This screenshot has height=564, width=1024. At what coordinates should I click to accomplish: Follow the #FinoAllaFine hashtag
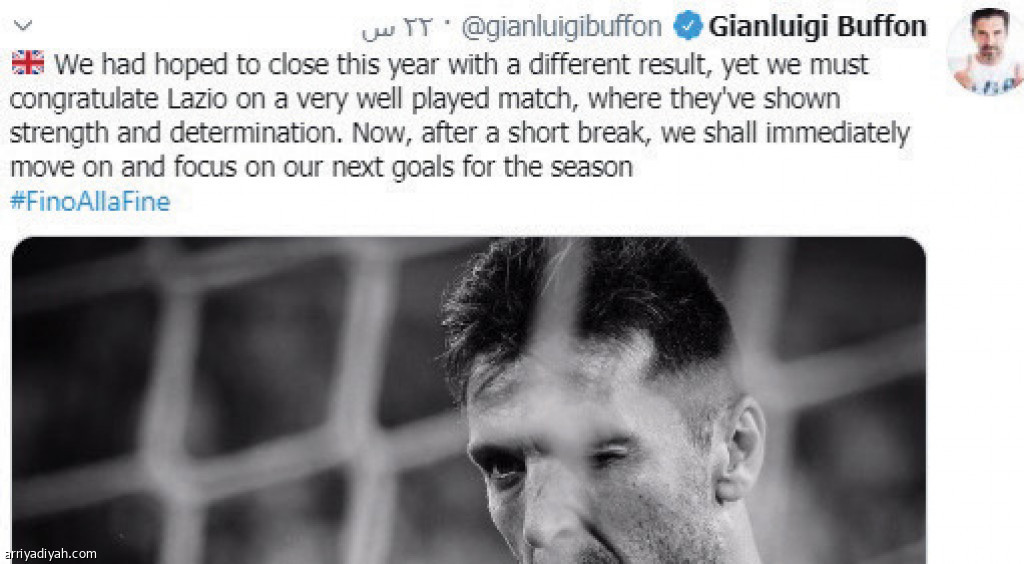(x=90, y=201)
